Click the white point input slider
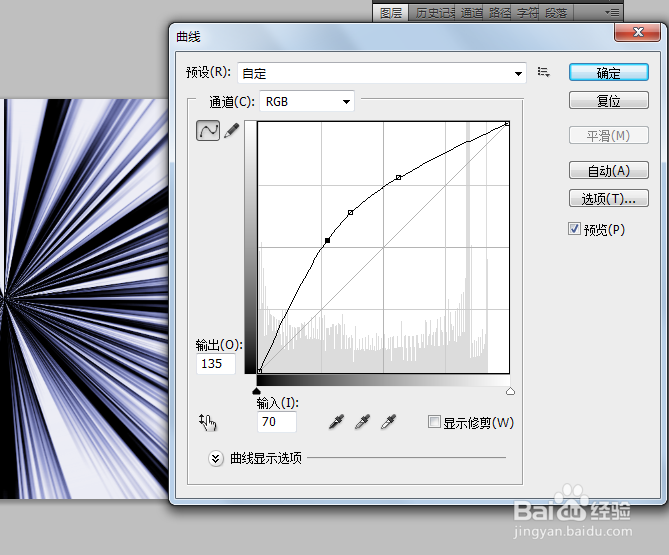The width and height of the screenshot is (669, 555). [x=510, y=391]
